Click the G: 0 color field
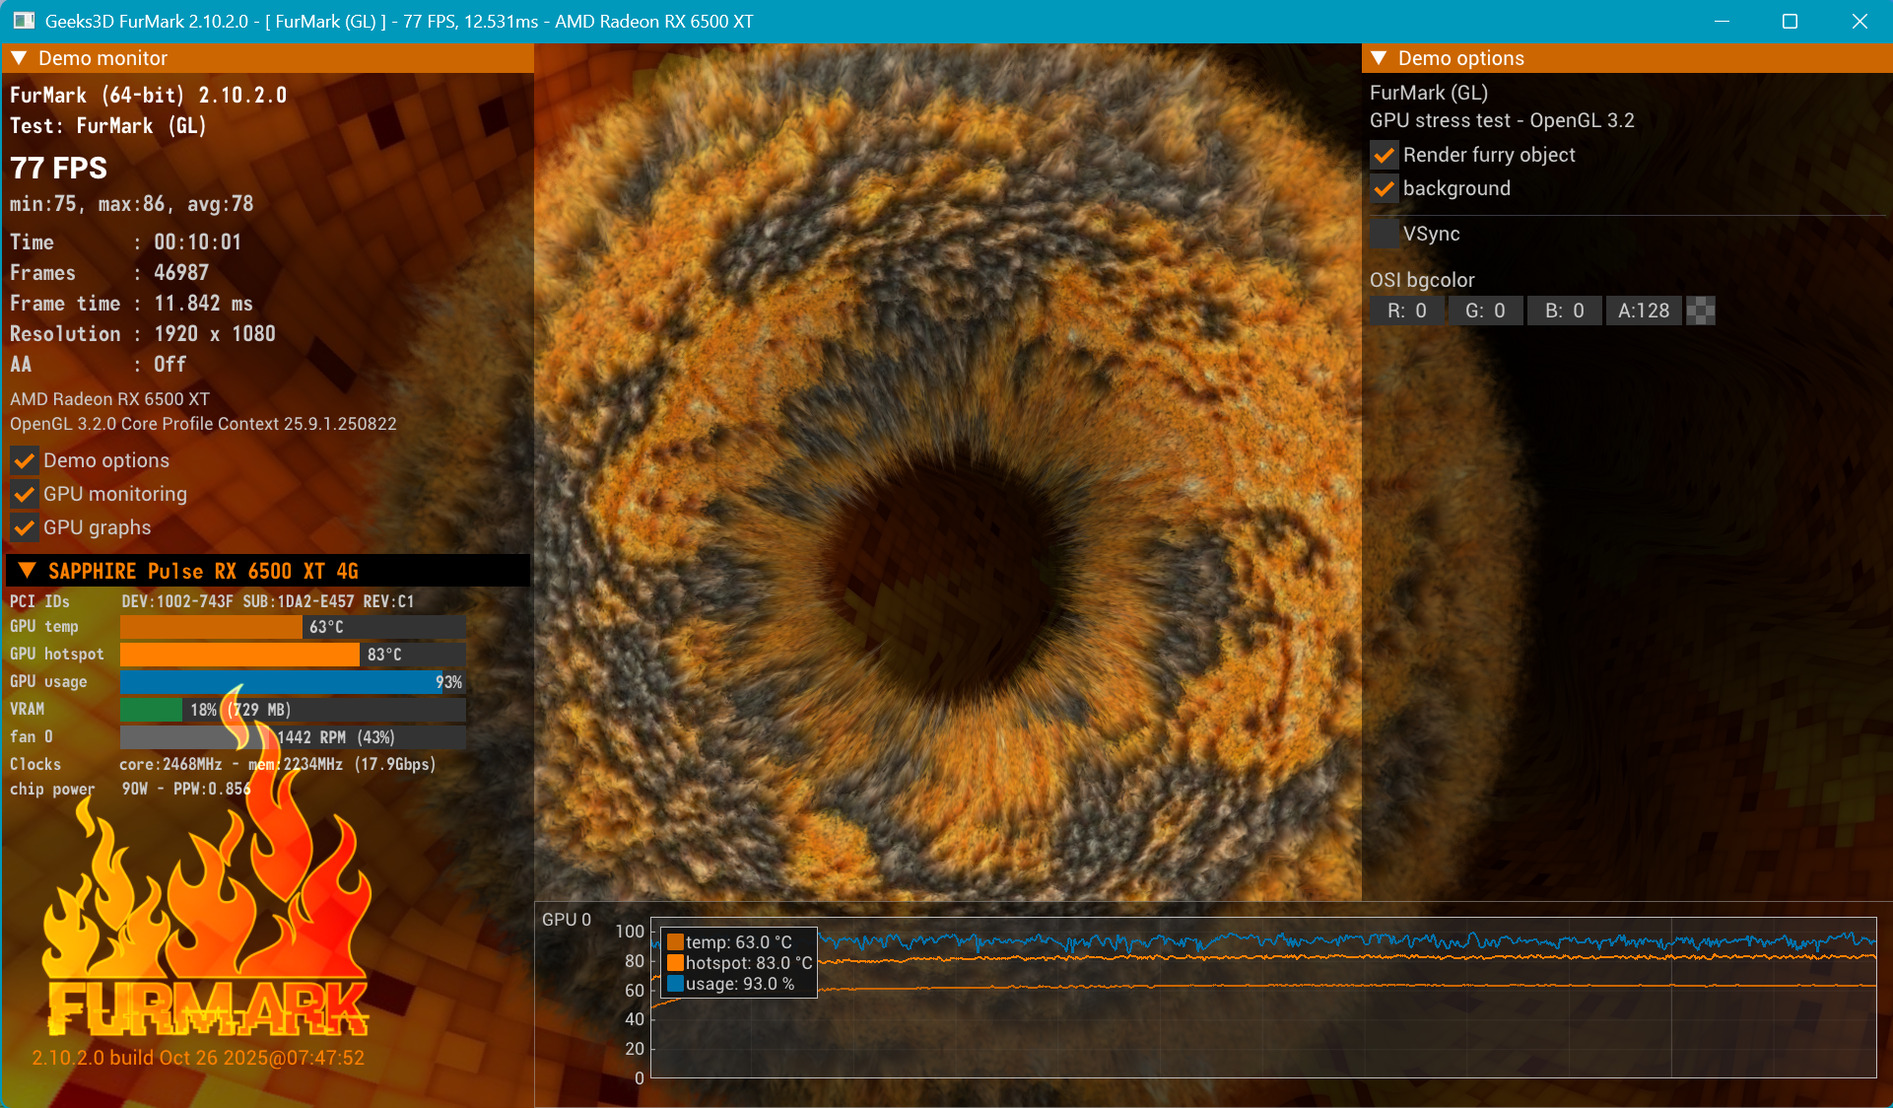 click(x=1485, y=311)
